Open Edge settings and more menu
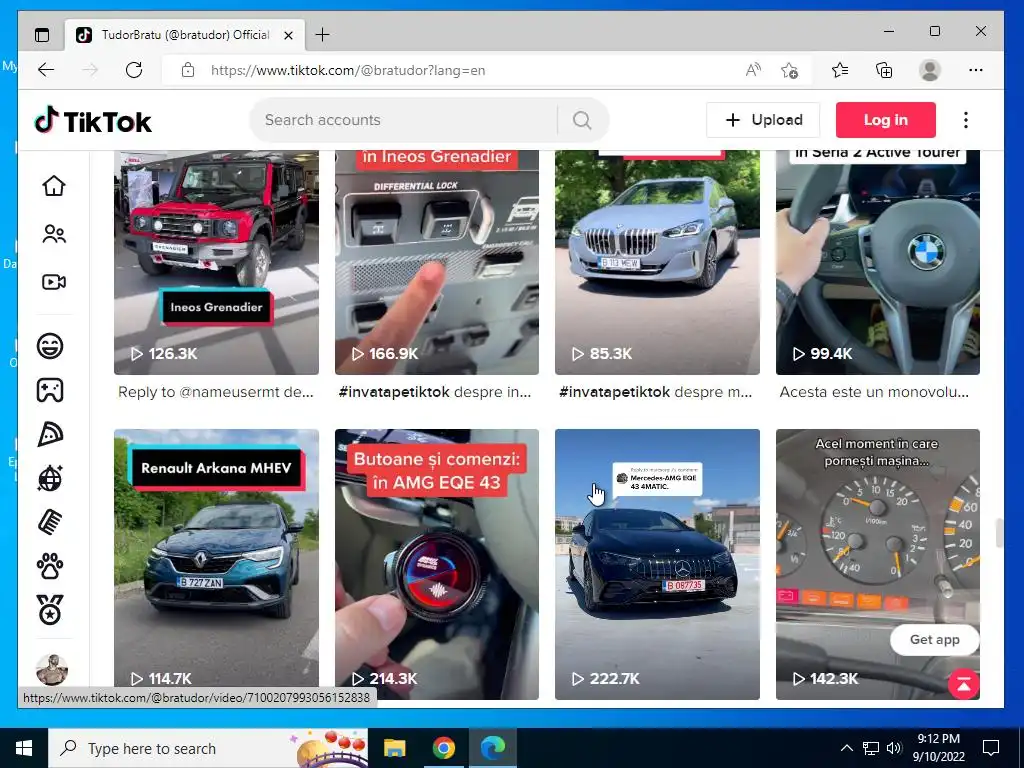 click(x=976, y=70)
